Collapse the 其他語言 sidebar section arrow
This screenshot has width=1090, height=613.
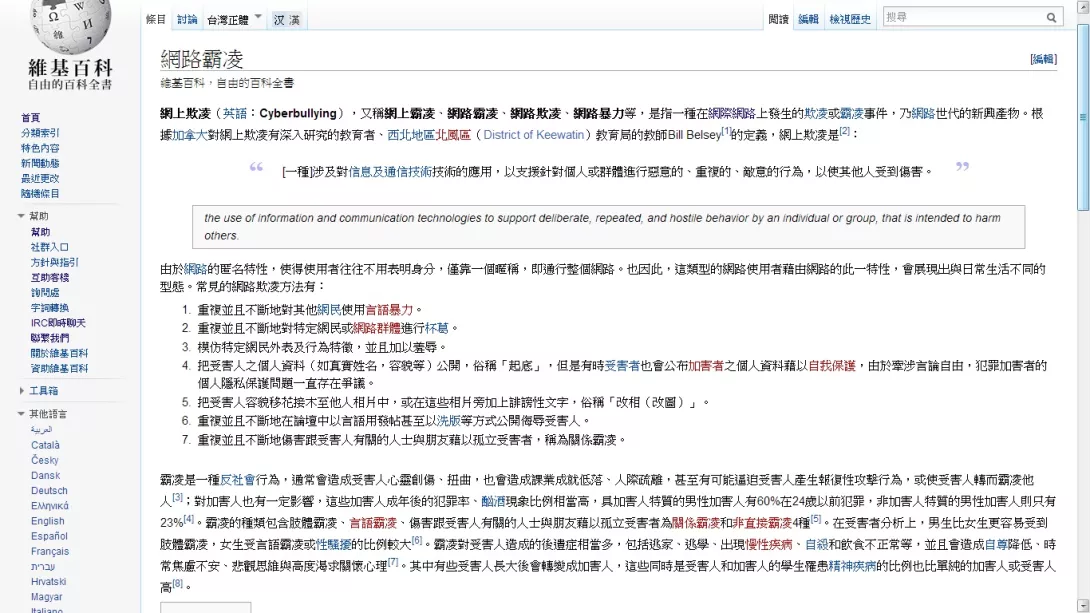[21, 414]
